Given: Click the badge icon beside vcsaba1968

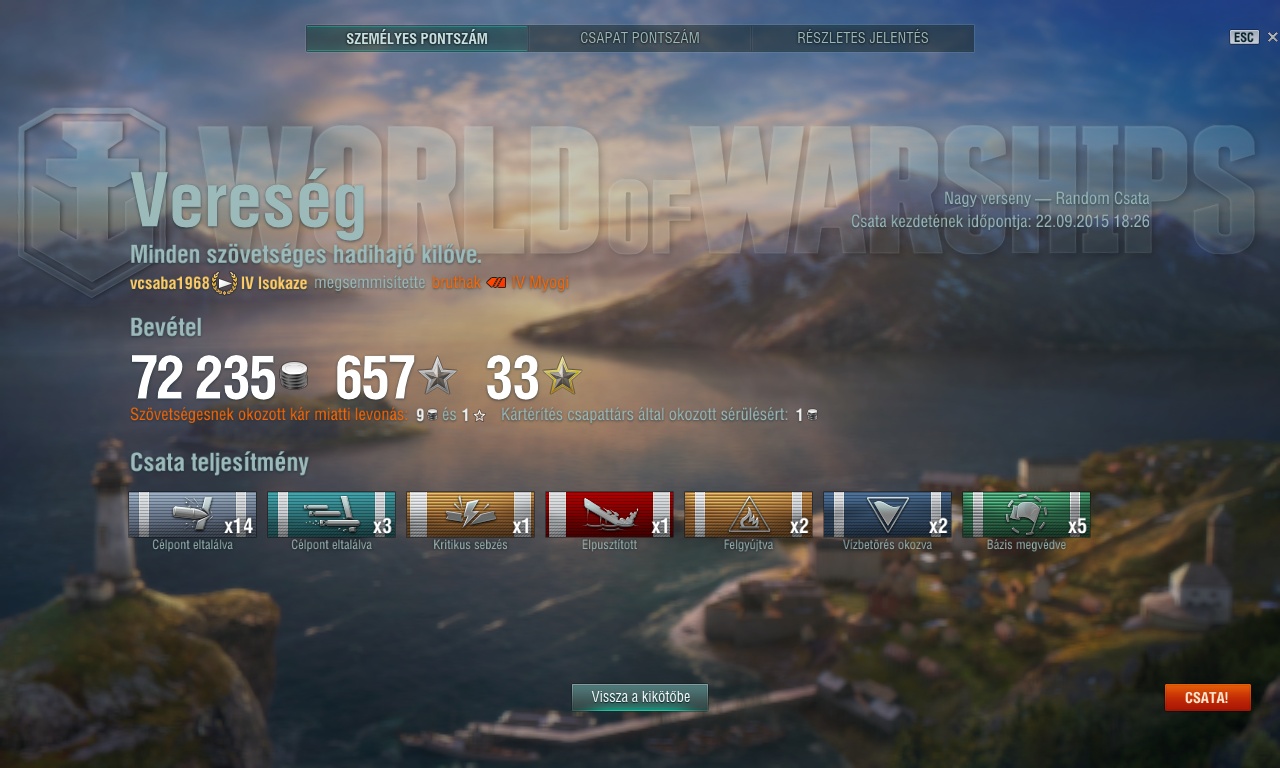Looking at the screenshot, I should [x=225, y=283].
